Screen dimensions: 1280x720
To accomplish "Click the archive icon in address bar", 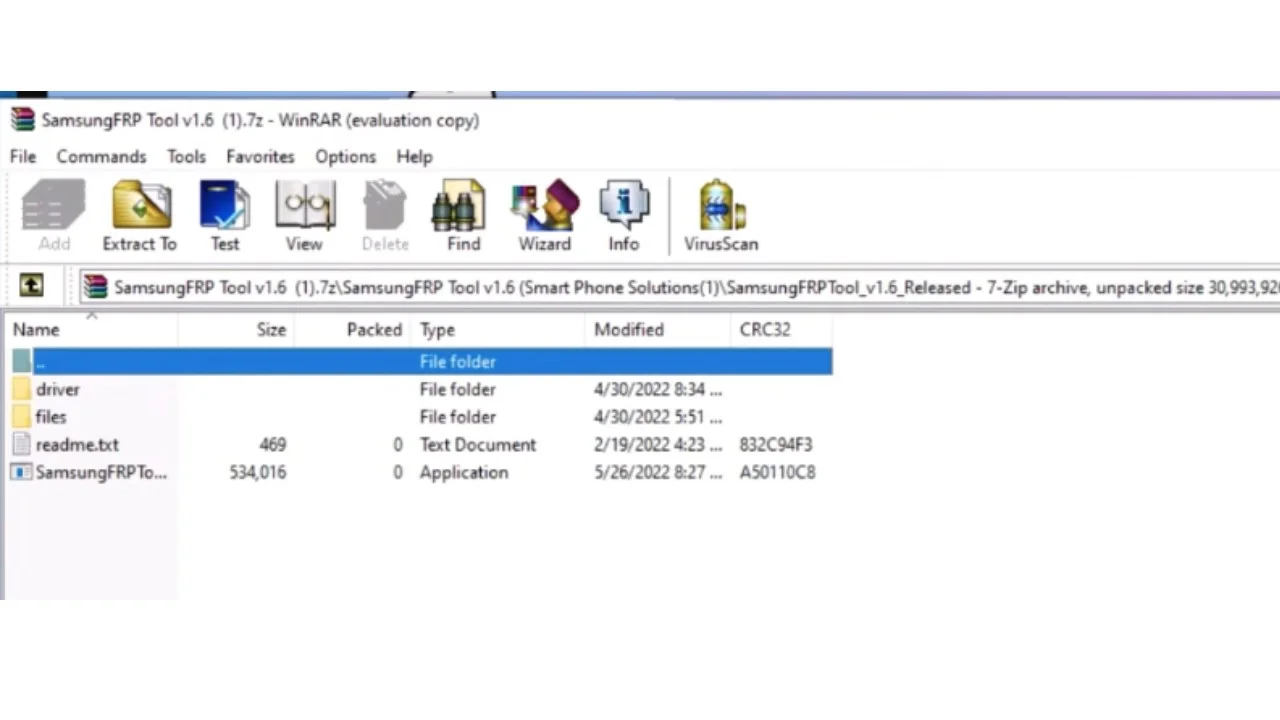I will tap(95, 287).
